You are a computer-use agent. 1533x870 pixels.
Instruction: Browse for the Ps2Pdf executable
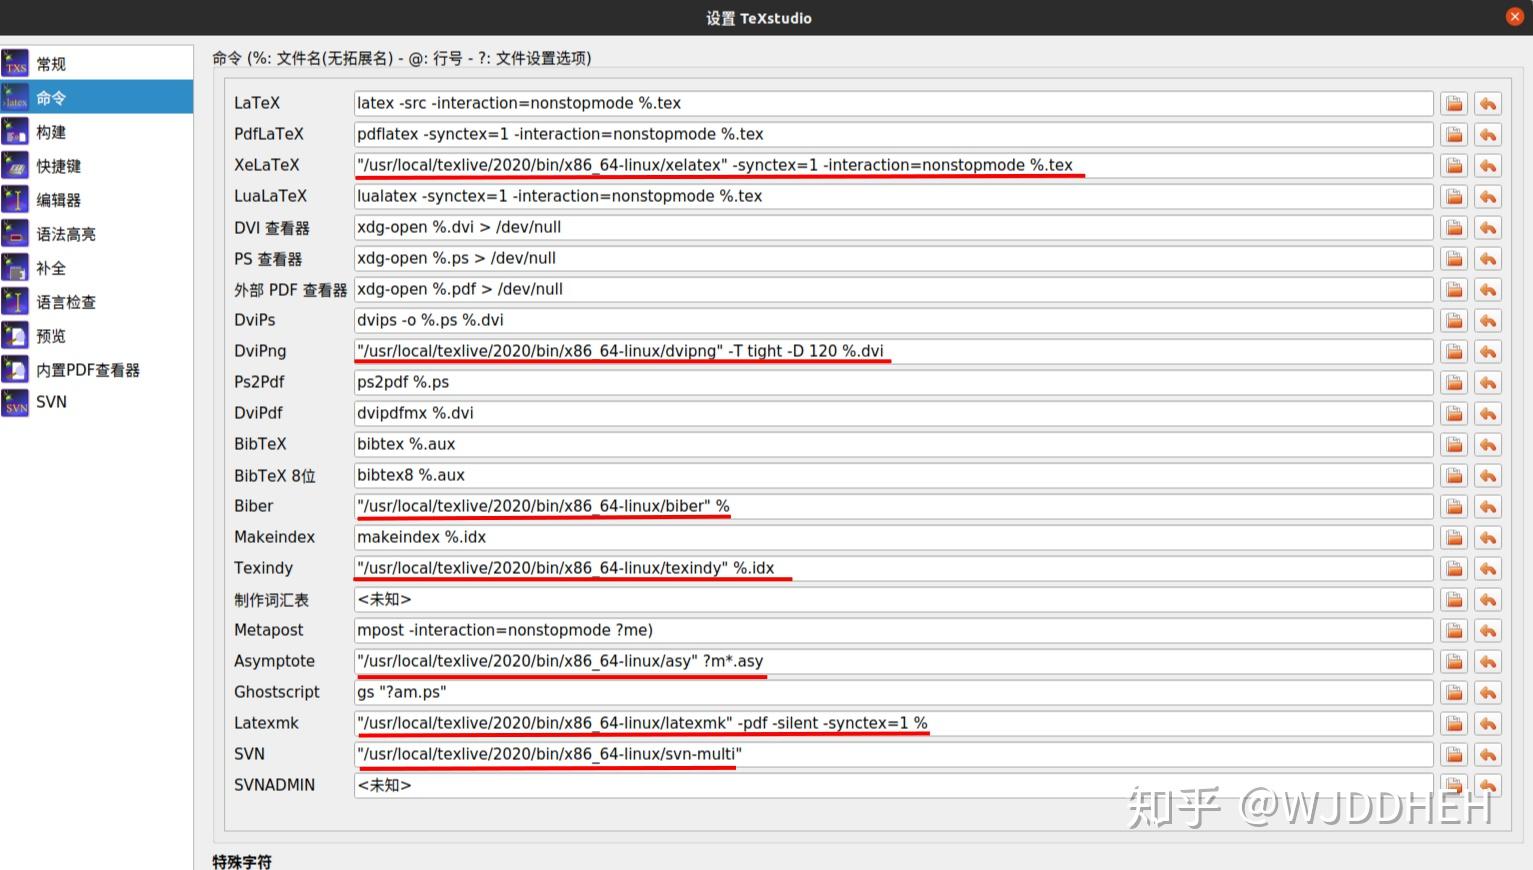coord(1454,383)
